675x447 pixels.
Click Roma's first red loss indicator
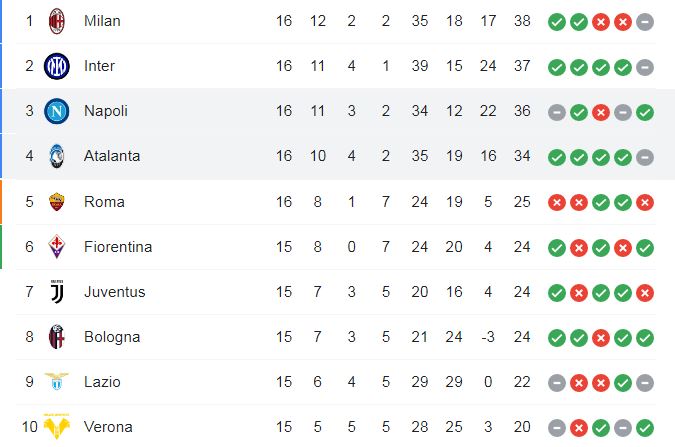click(557, 202)
